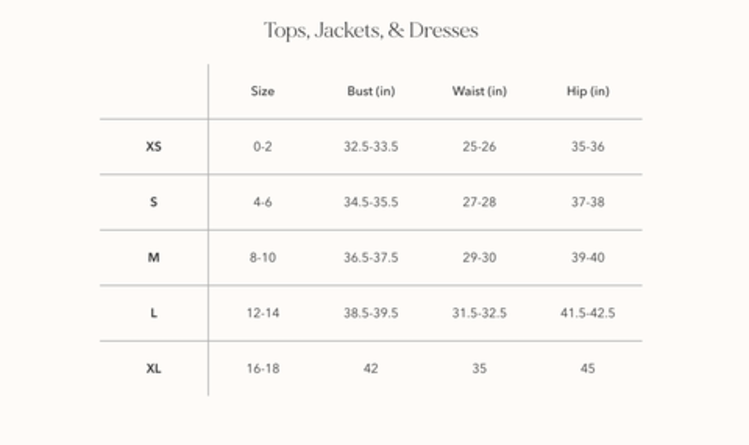This screenshot has width=749, height=445.
Task: Click the 0-2 size cell
Action: (262, 147)
